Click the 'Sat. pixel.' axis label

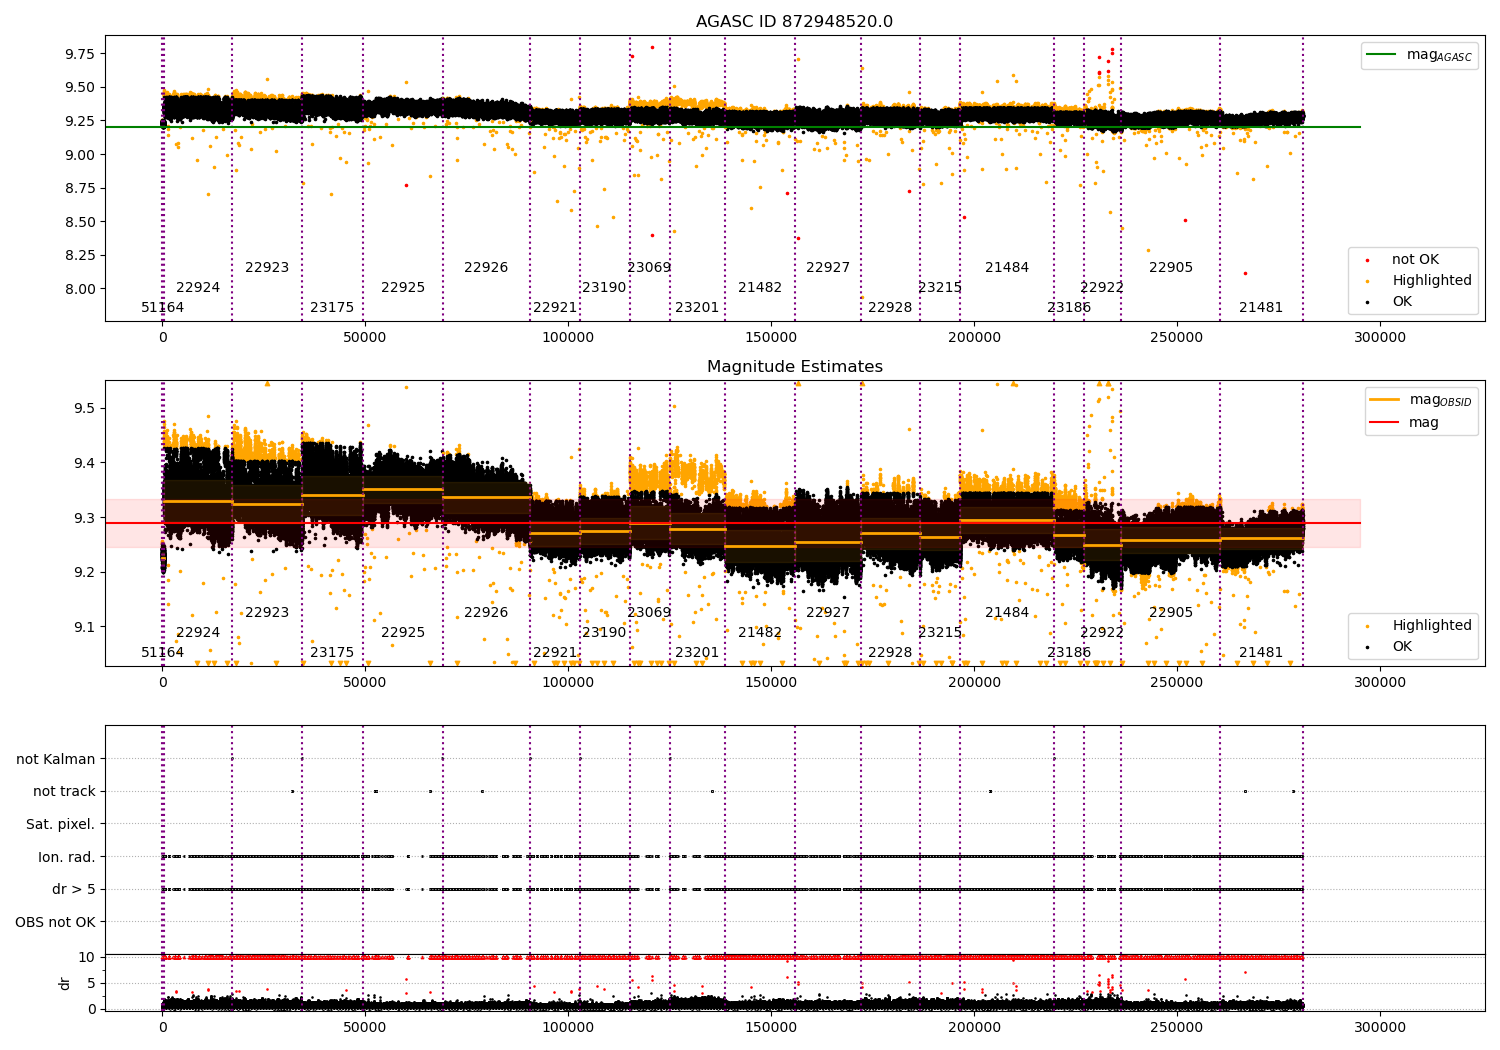click(61, 824)
